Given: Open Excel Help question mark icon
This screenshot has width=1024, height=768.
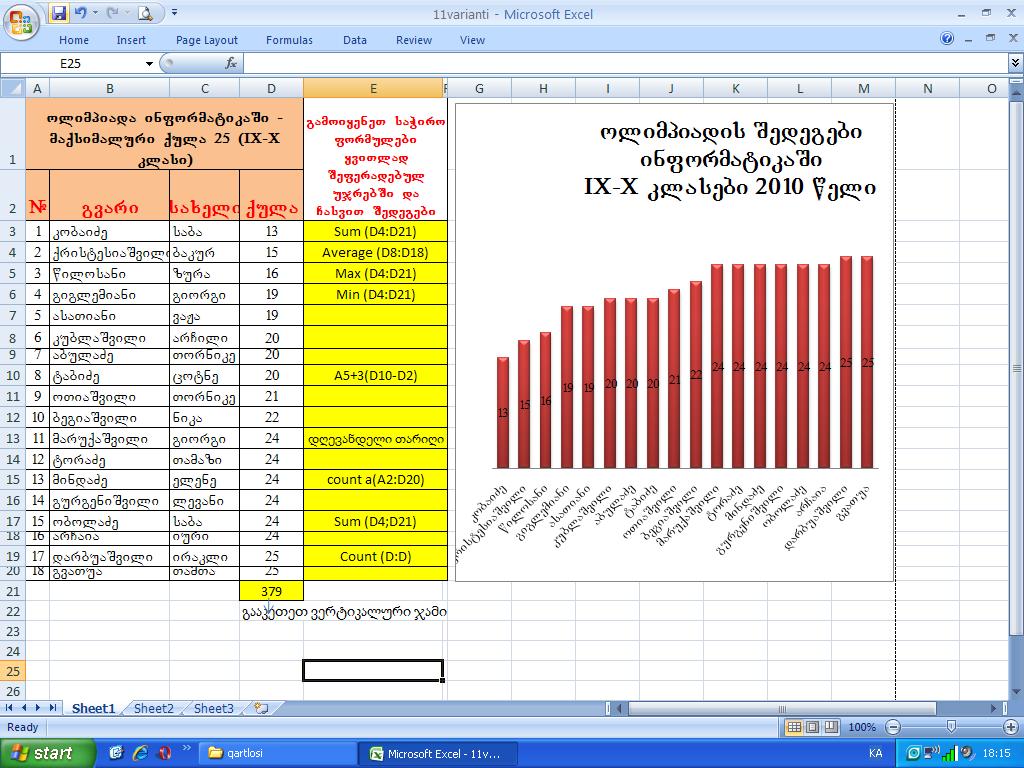Looking at the screenshot, I should coord(947,39).
